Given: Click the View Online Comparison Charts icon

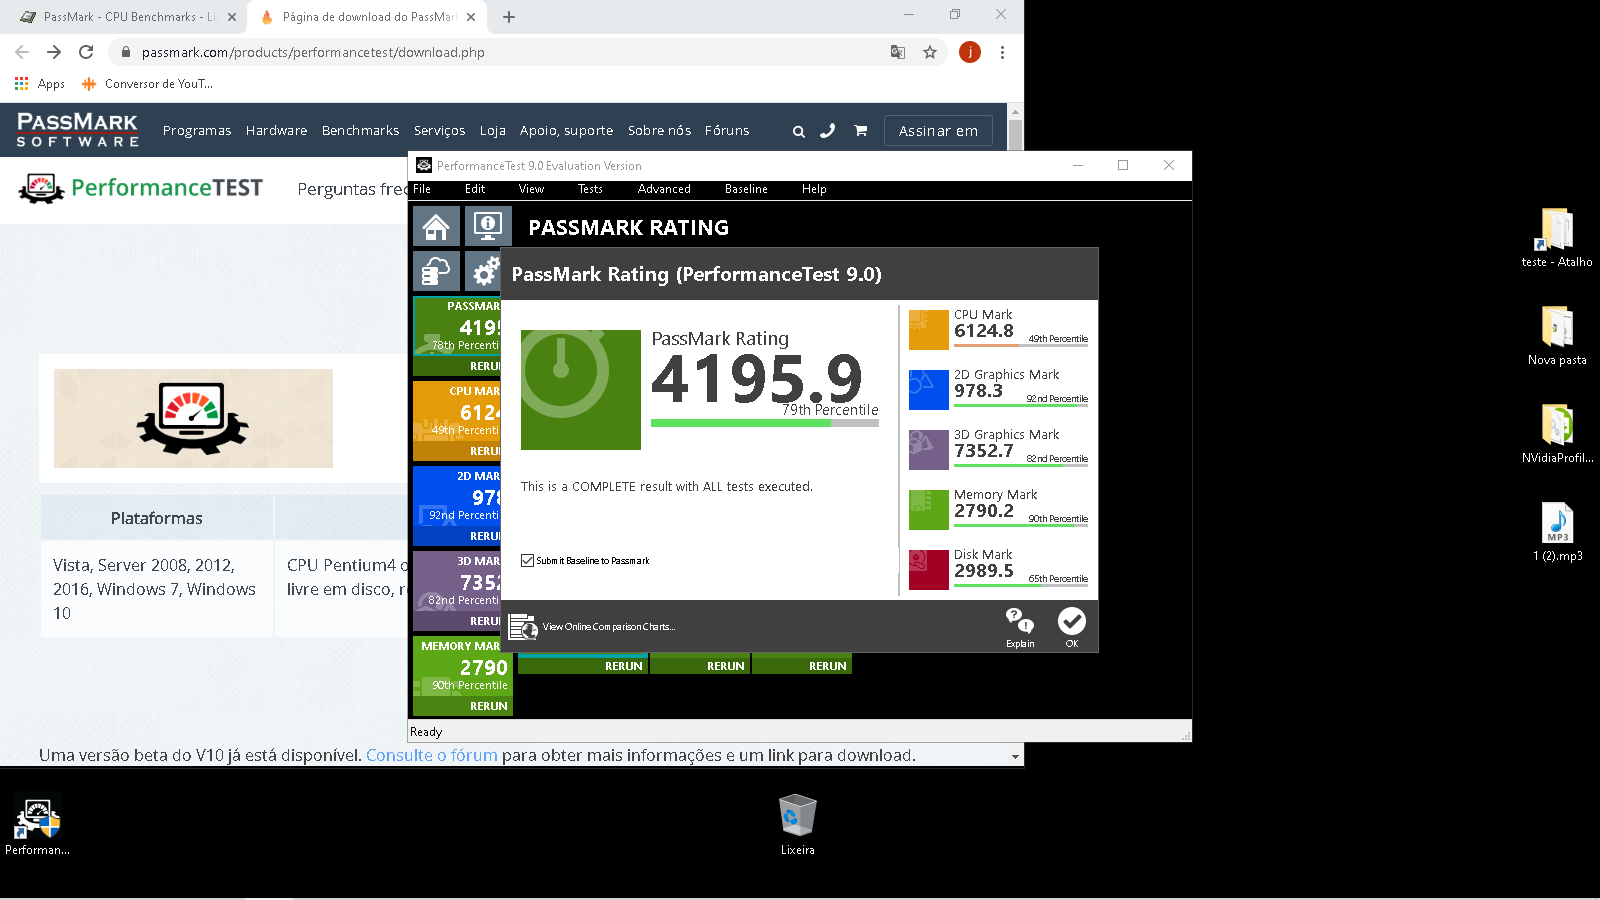Looking at the screenshot, I should tap(523, 627).
